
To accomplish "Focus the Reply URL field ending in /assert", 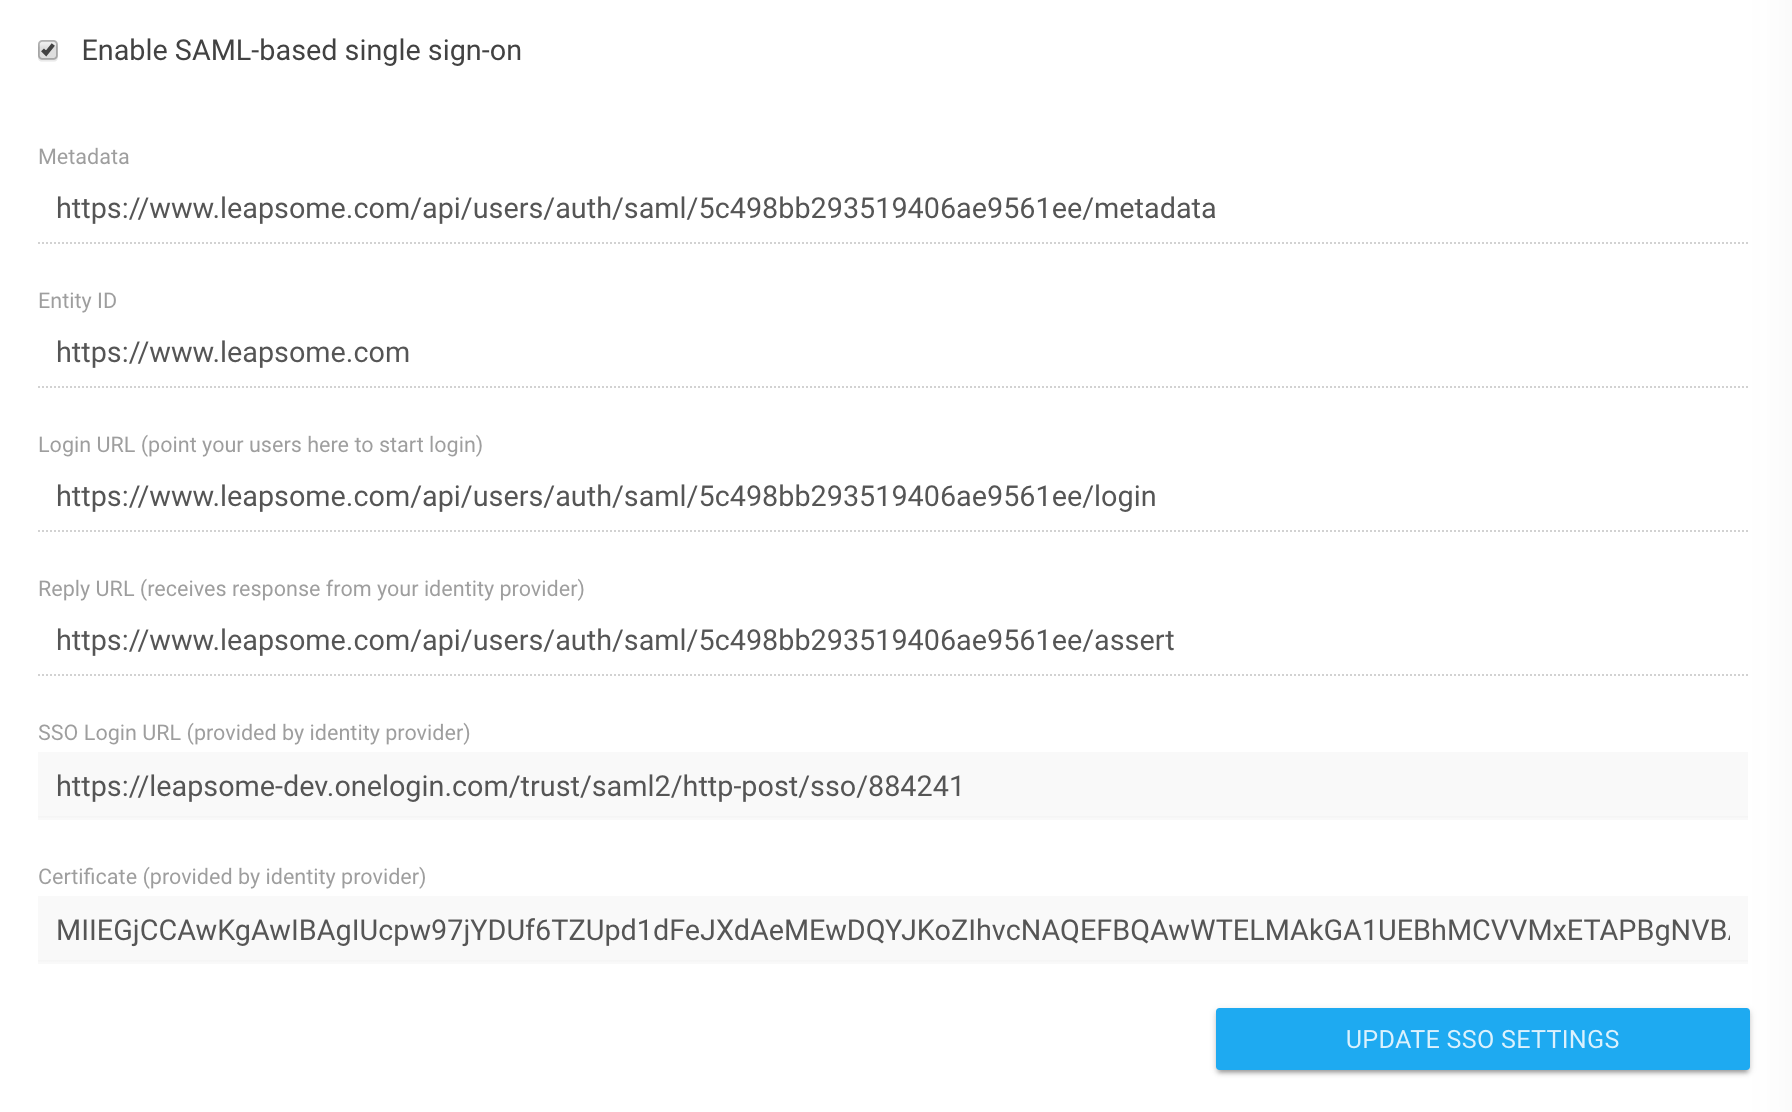I will point(893,640).
